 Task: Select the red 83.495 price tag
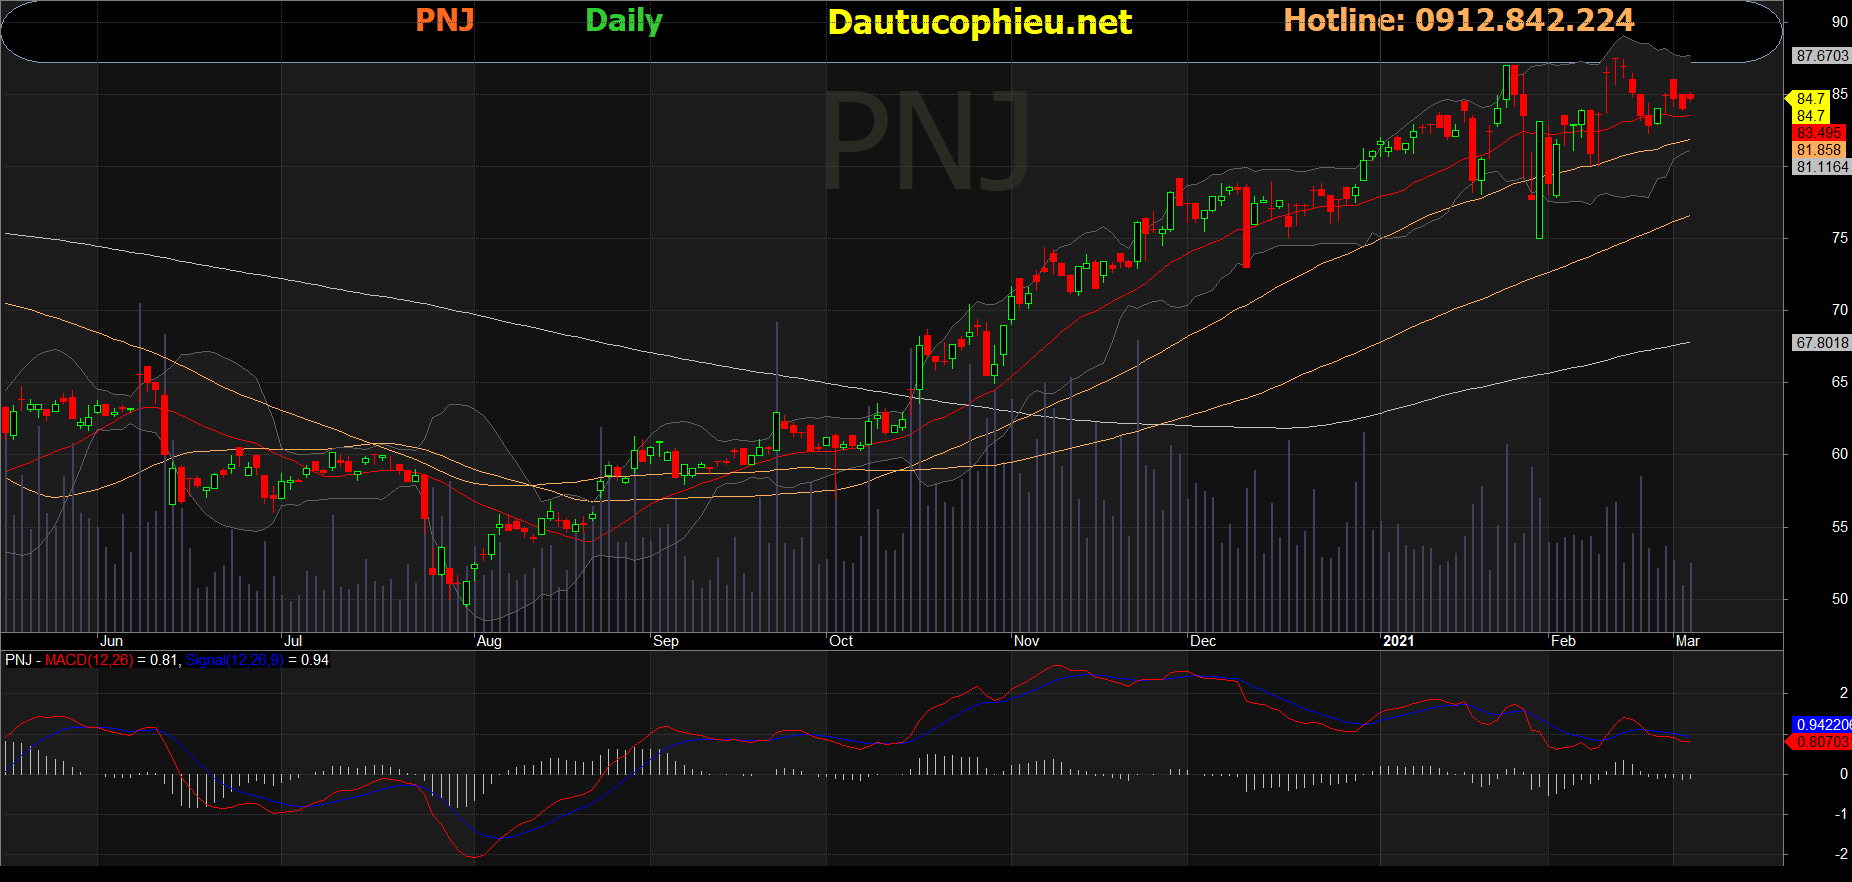(1818, 133)
